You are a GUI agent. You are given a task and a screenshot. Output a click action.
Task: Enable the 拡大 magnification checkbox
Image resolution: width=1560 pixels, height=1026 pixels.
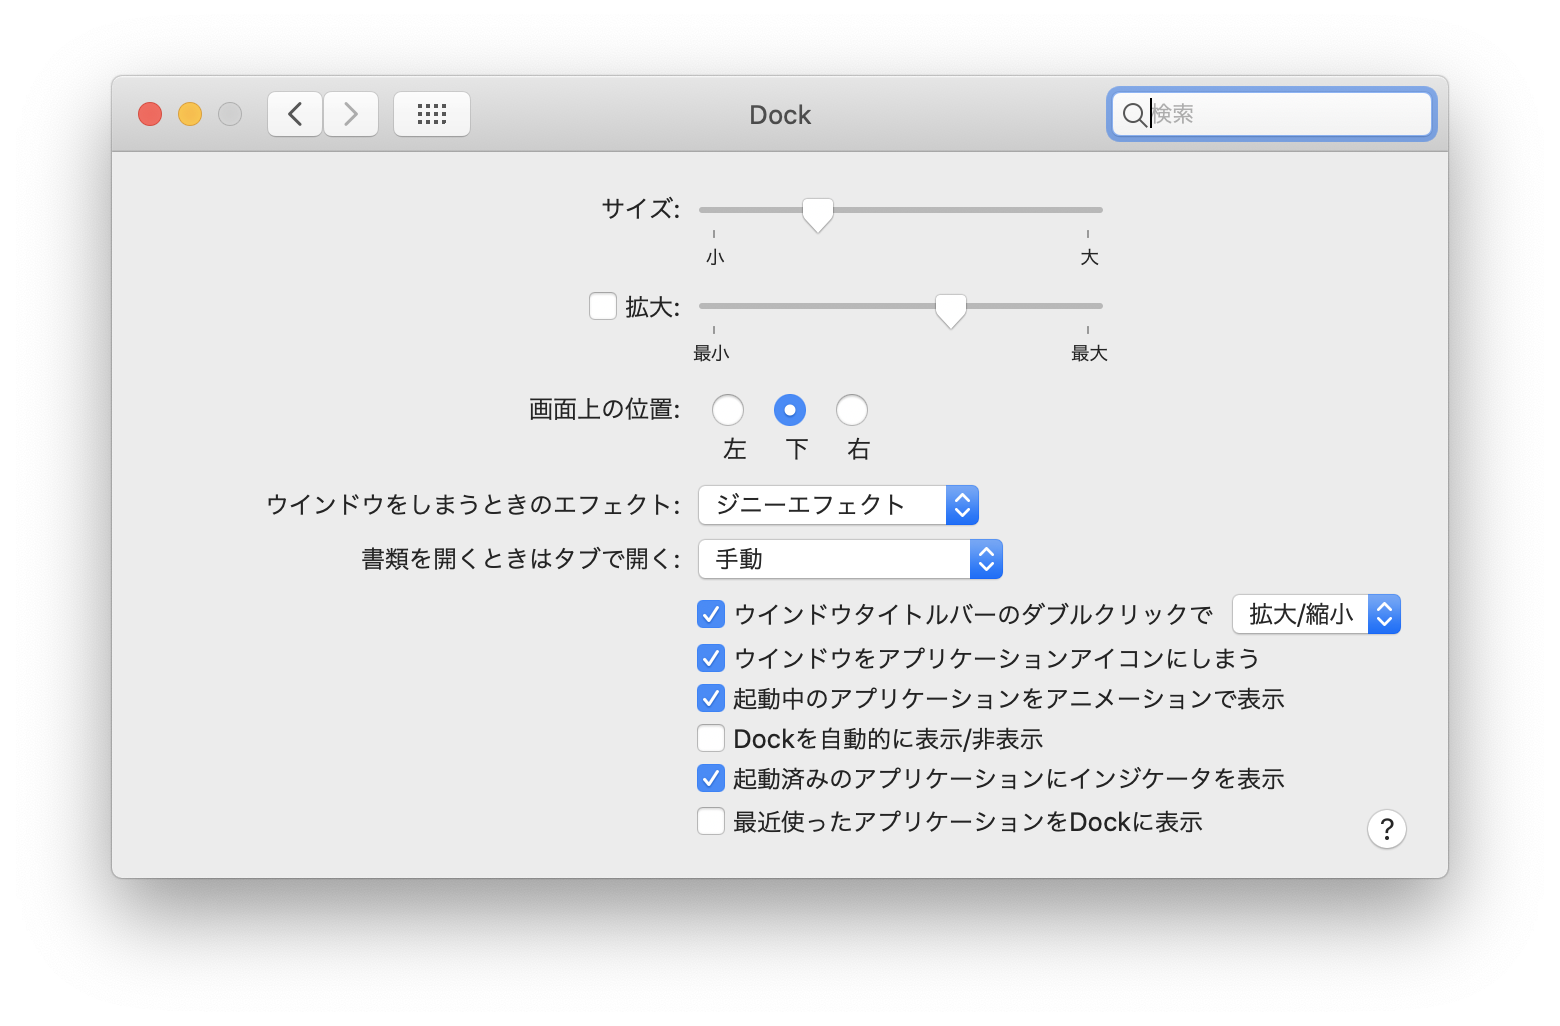tap(603, 306)
